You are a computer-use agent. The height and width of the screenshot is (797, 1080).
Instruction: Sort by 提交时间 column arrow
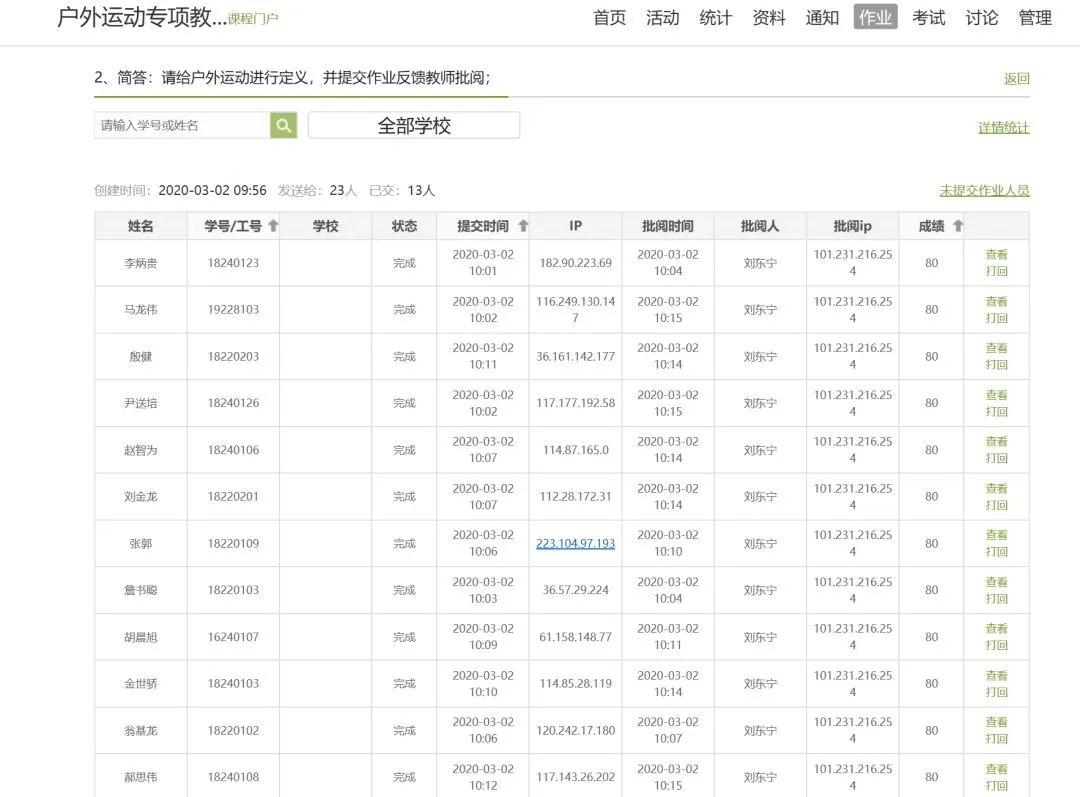[523, 226]
